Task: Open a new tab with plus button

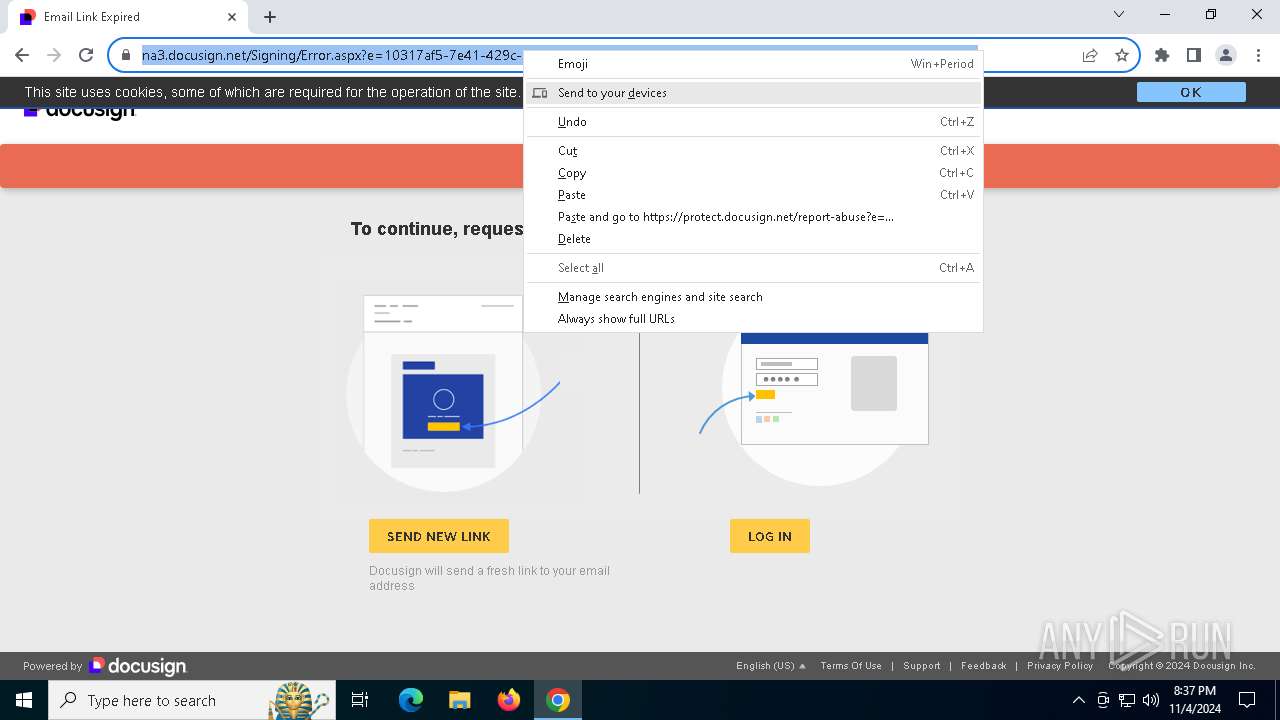Action: (270, 17)
